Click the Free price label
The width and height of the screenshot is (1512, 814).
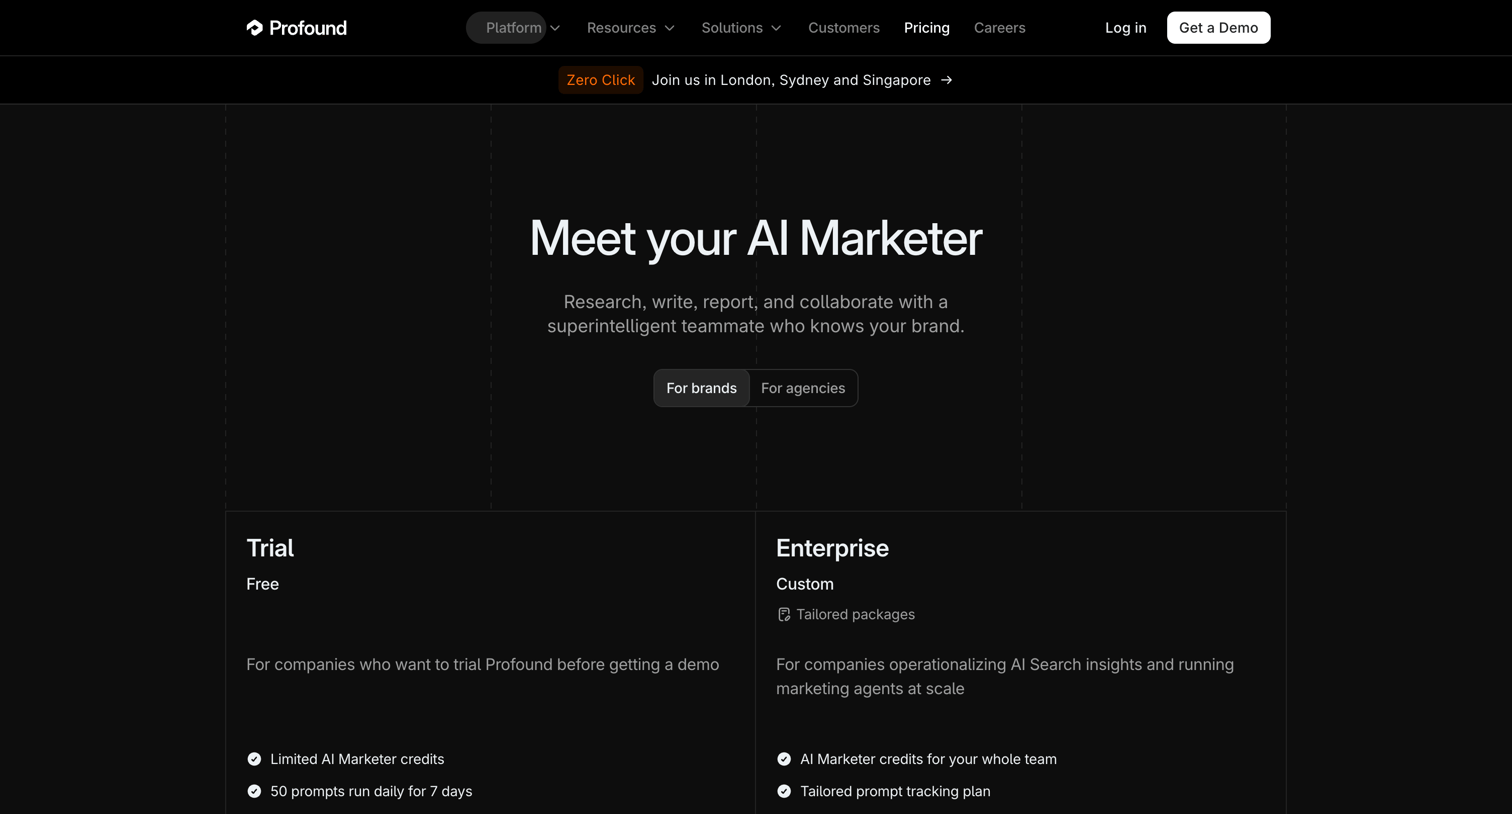tap(263, 584)
